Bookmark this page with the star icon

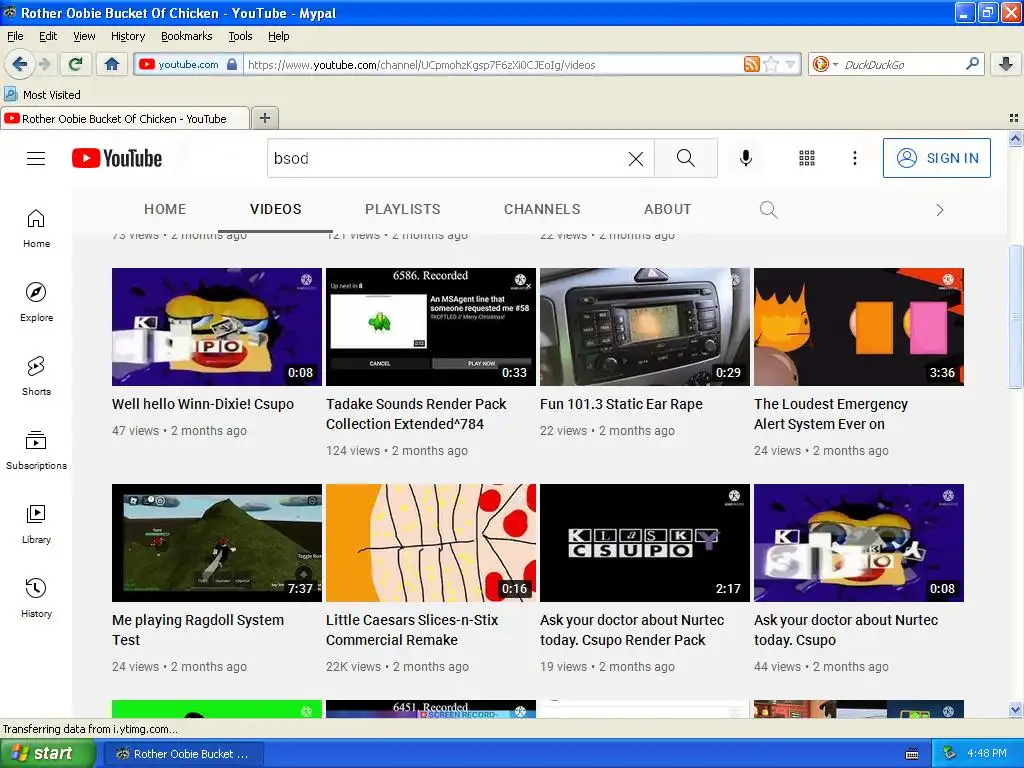[771, 64]
